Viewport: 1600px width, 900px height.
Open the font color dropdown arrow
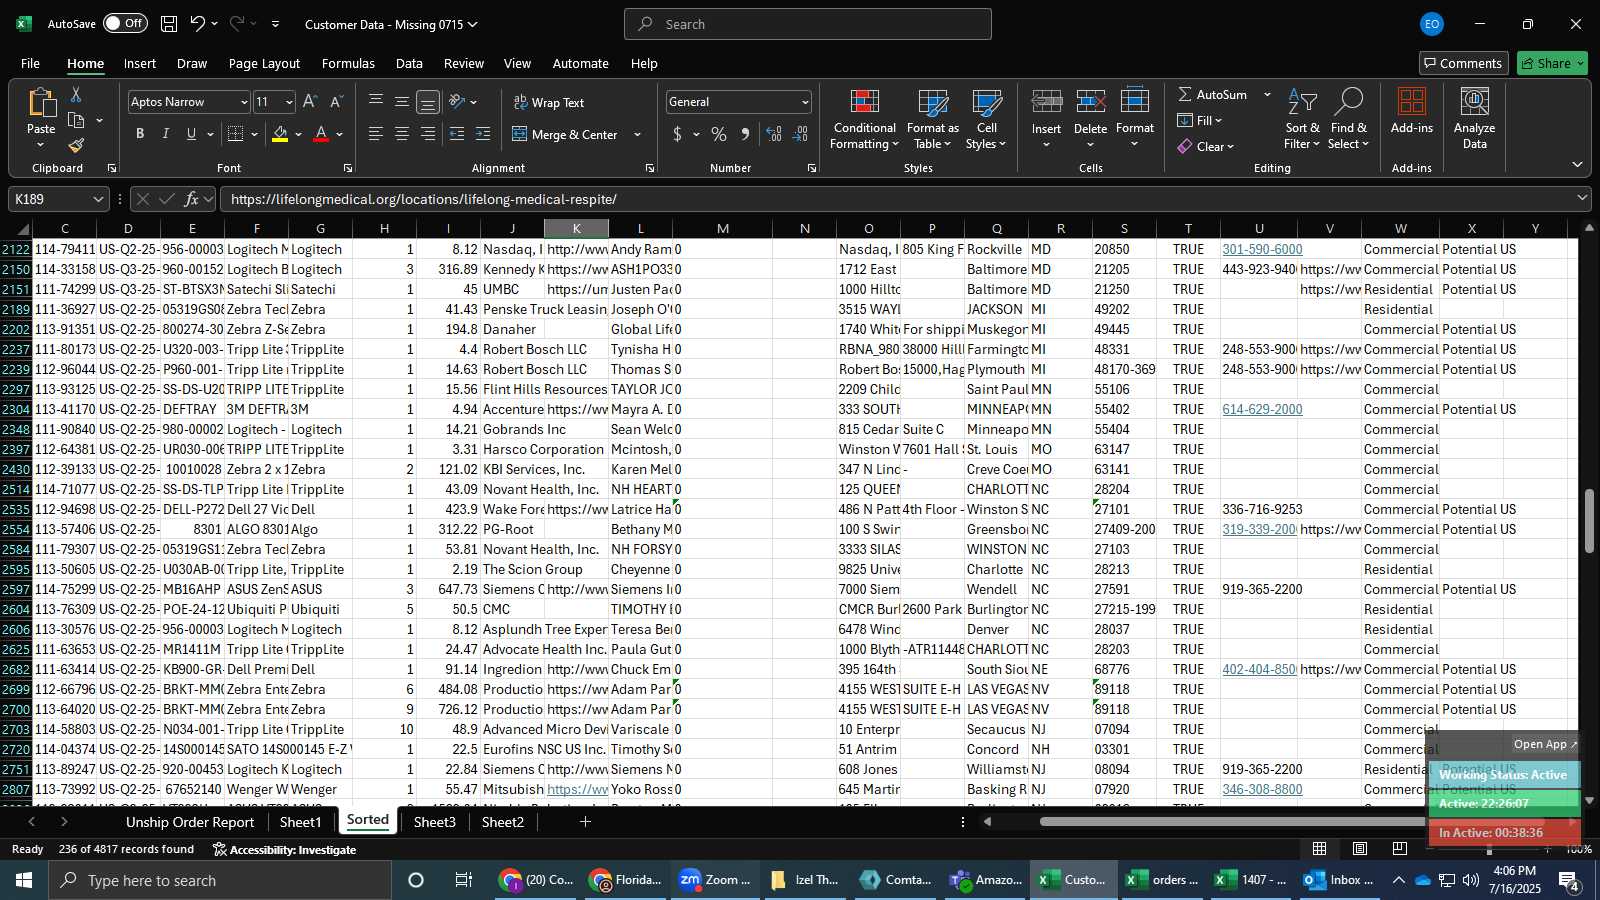point(340,134)
